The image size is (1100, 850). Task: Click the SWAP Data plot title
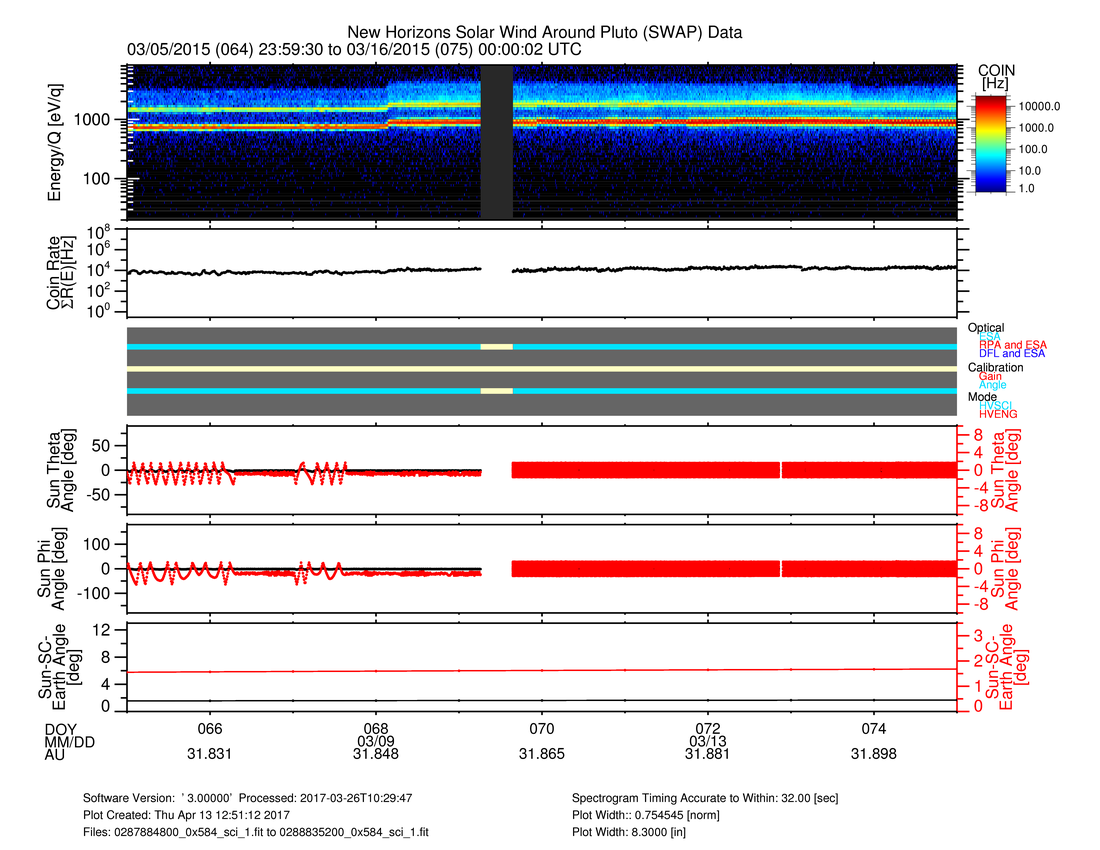tap(545, 34)
